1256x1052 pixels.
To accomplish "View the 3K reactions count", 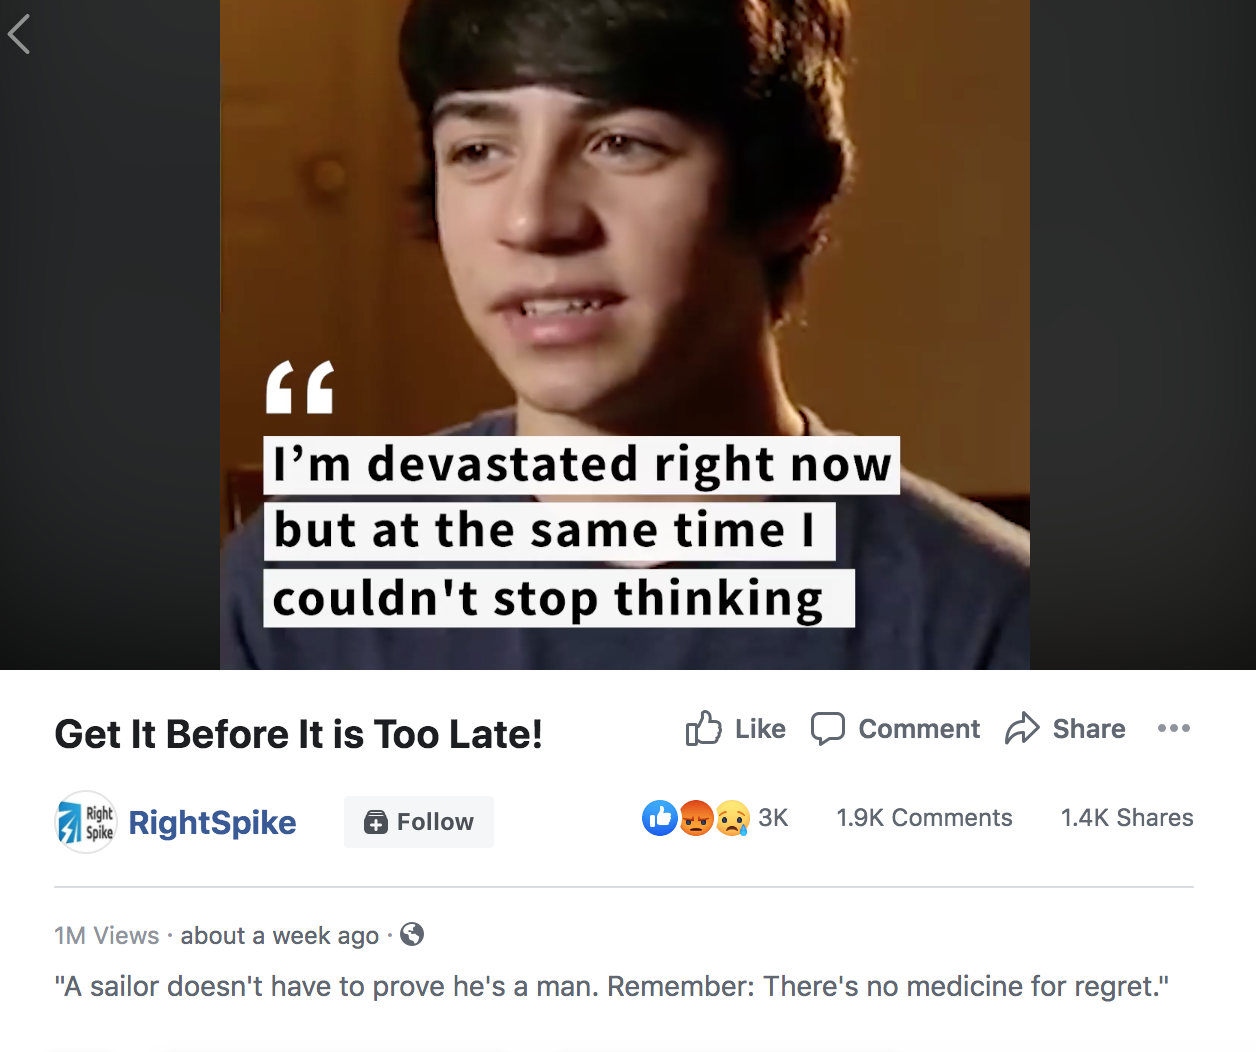I will [x=773, y=818].
